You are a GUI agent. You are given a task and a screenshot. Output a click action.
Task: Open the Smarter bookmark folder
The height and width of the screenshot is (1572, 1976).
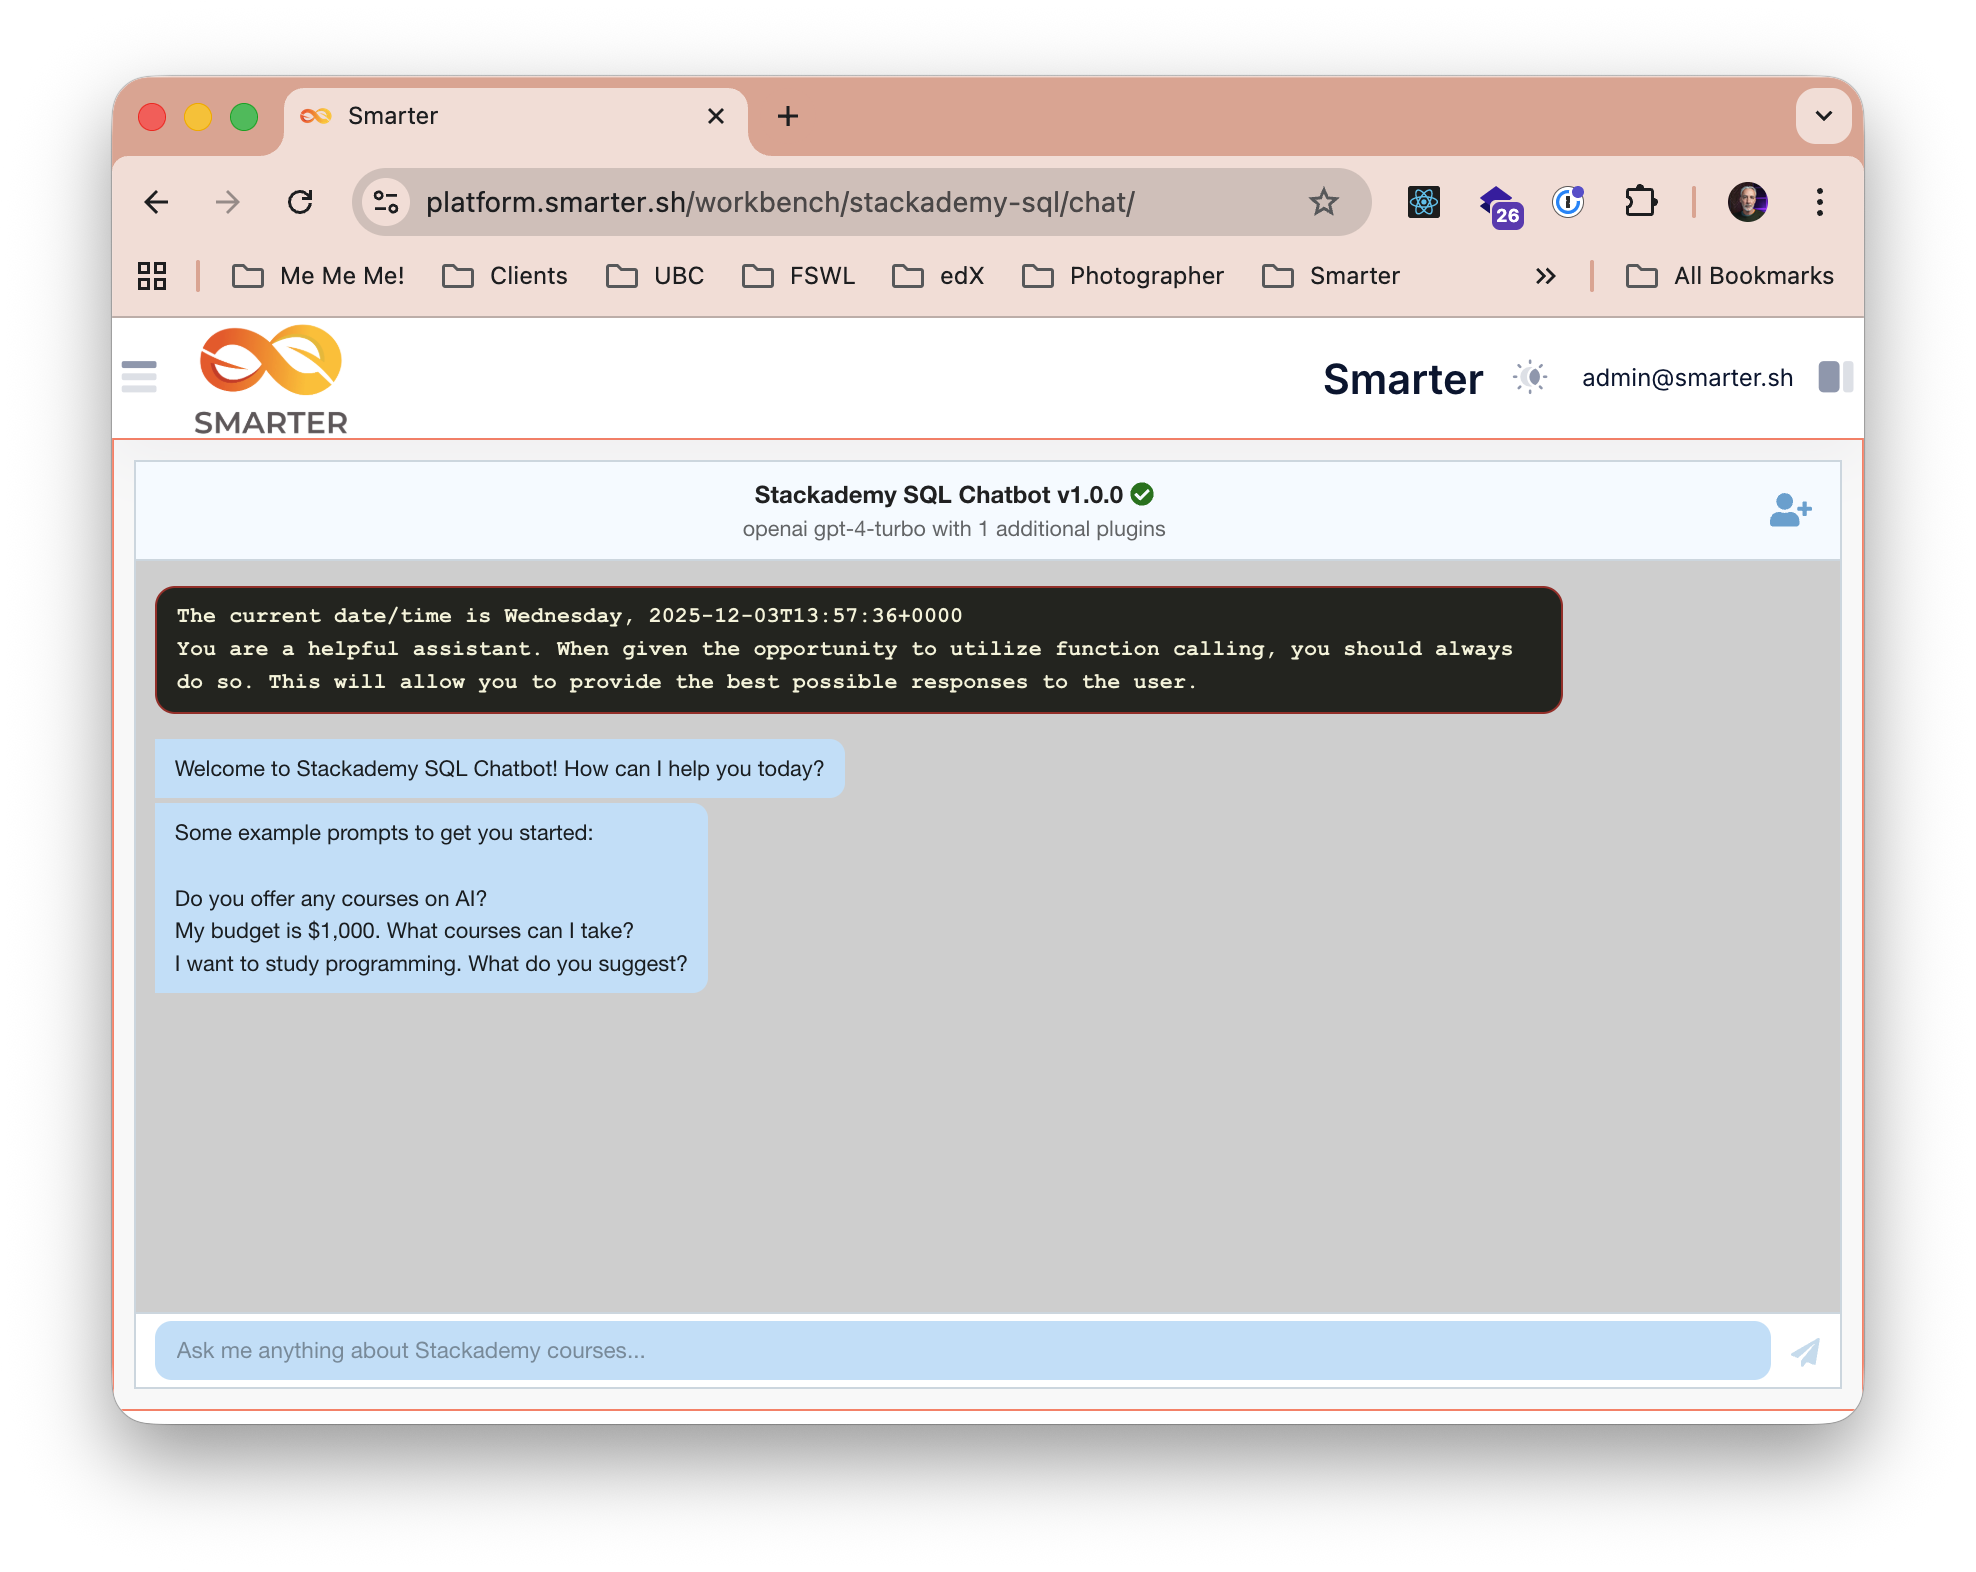pyautogui.click(x=1331, y=276)
